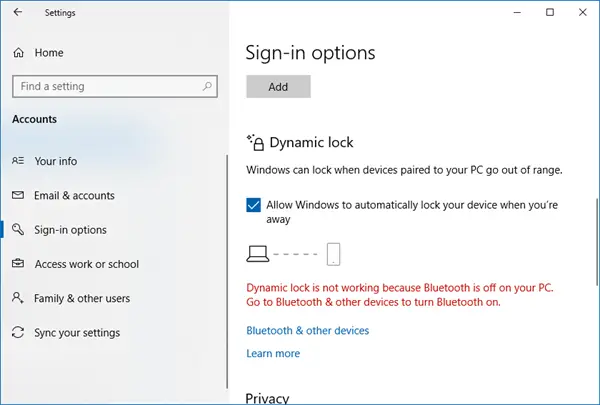Click the Email & accounts envelope icon
600x405 pixels.
(x=18, y=195)
